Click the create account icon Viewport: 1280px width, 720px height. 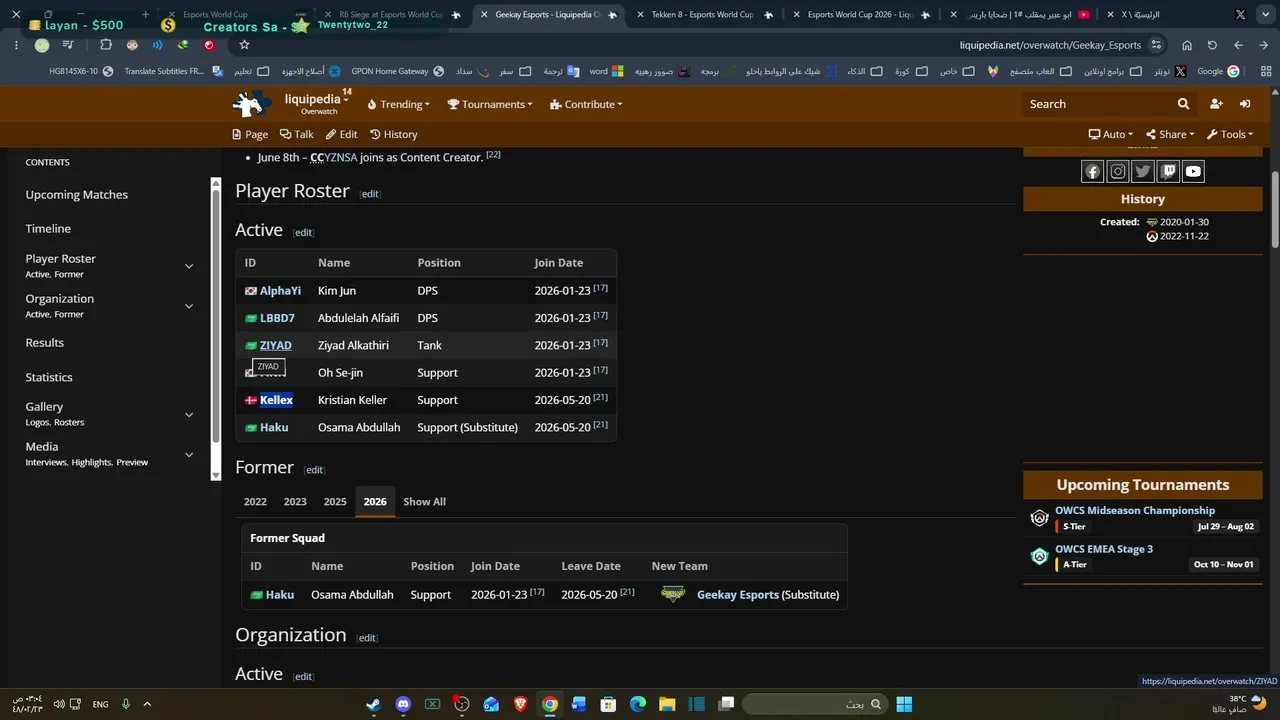click(x=1216, y=104)
